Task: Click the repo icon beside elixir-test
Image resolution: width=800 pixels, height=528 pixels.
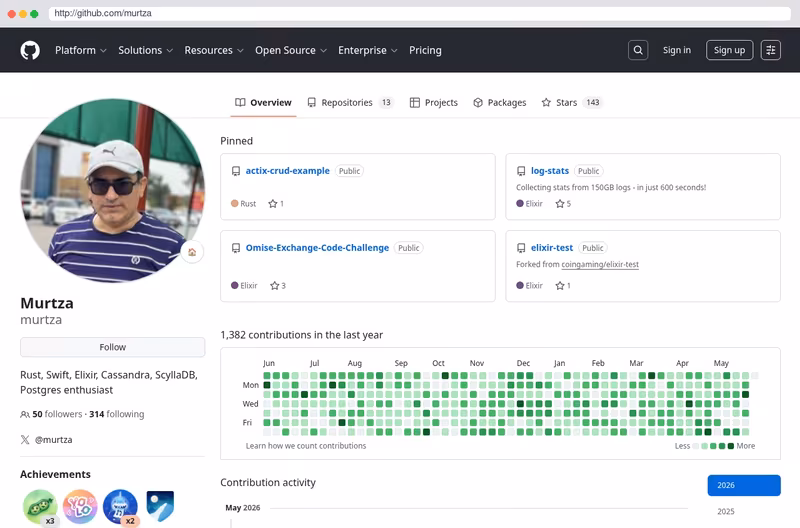Action: (x=521, y=248)
